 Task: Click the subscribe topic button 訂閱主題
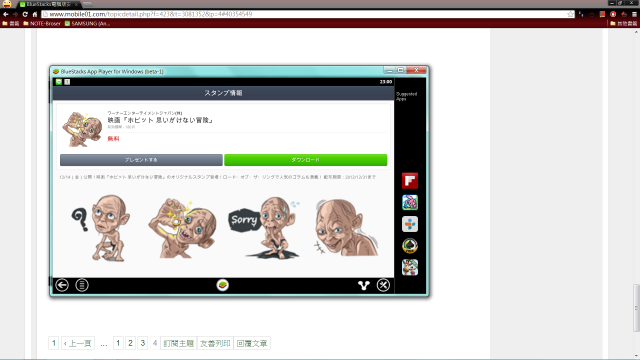[x=178, y=343]
